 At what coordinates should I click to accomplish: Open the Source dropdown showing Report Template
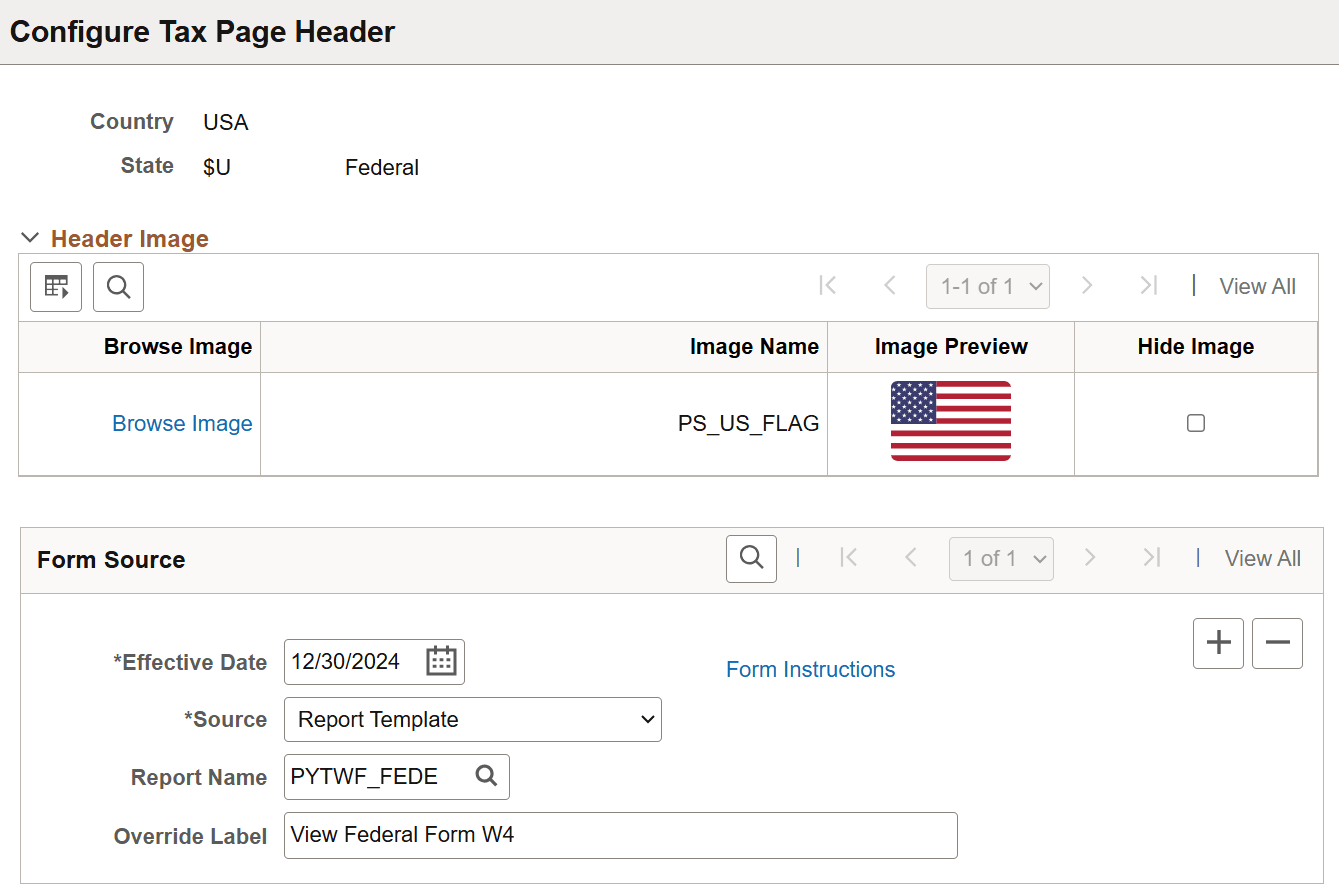472,719
